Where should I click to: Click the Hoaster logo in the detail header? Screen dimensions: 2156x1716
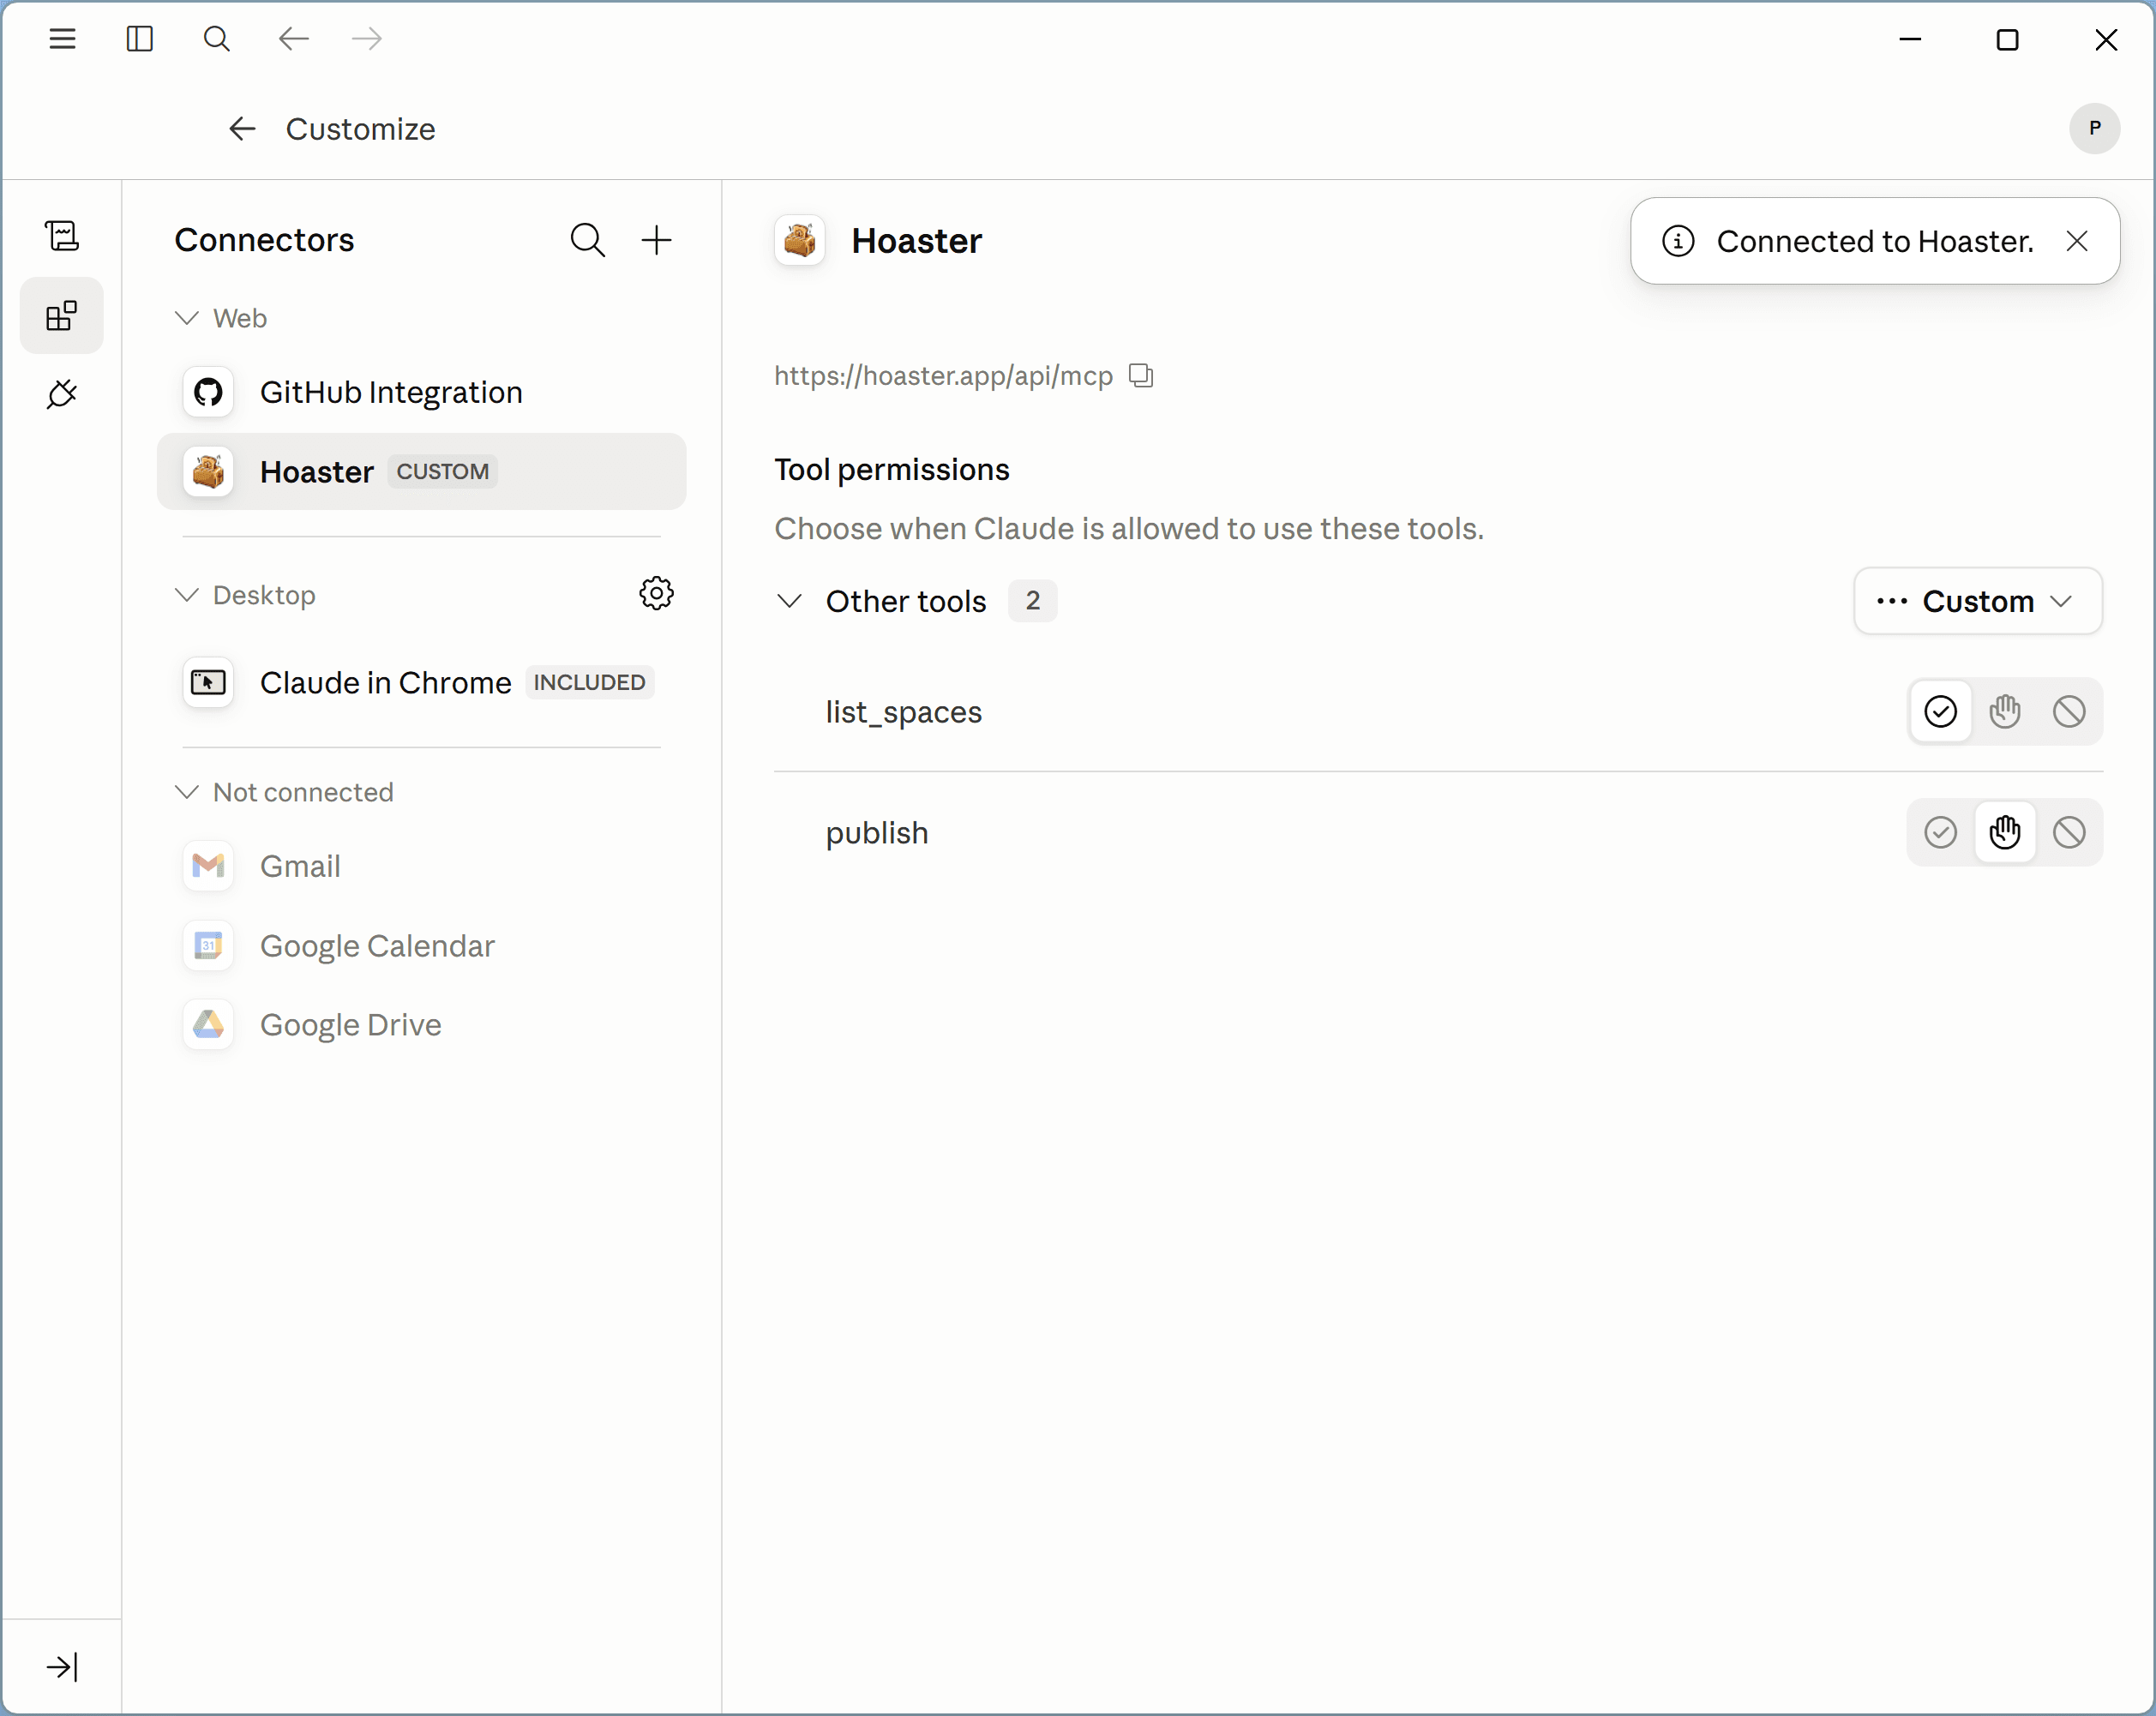pos(799,241)
